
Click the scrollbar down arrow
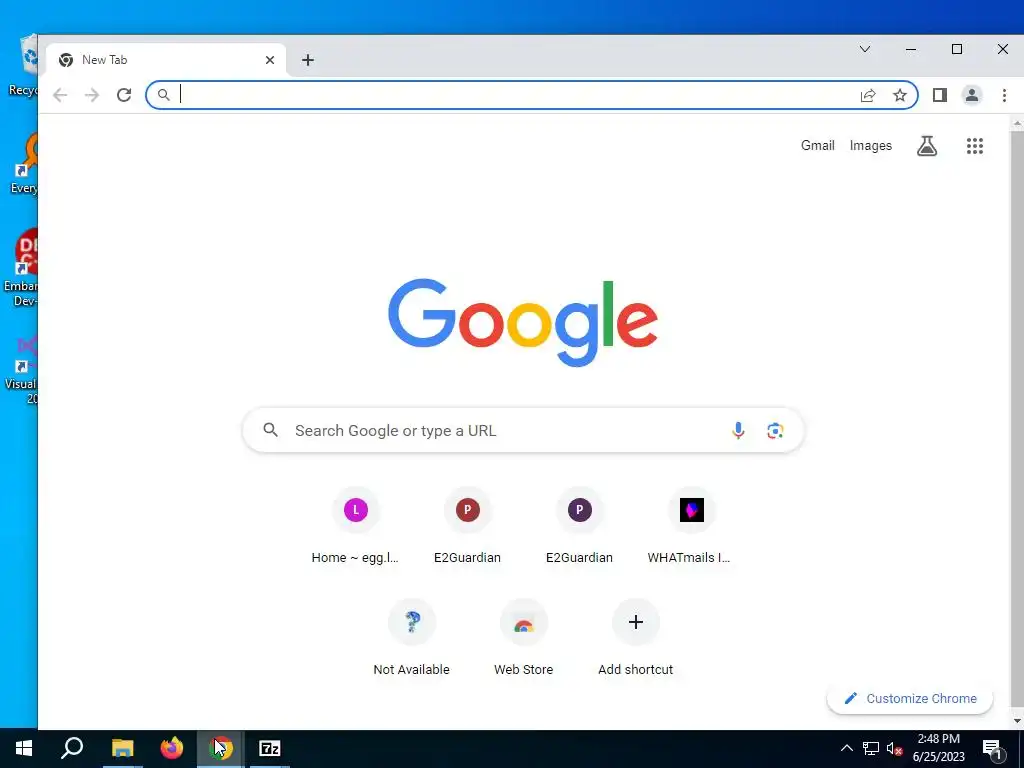coord(1017,721)
